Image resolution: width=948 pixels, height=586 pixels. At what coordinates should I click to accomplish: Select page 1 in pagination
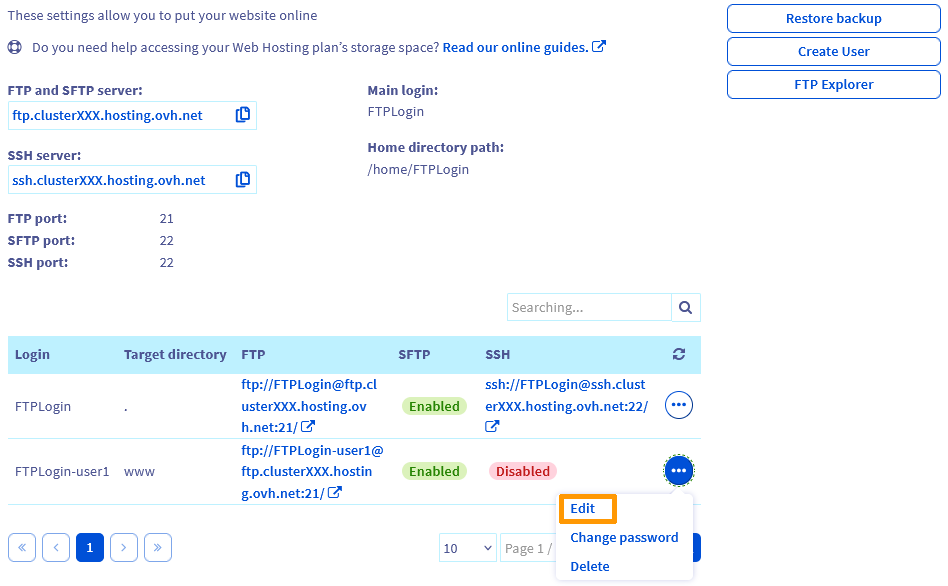click(x=90, y=547)
